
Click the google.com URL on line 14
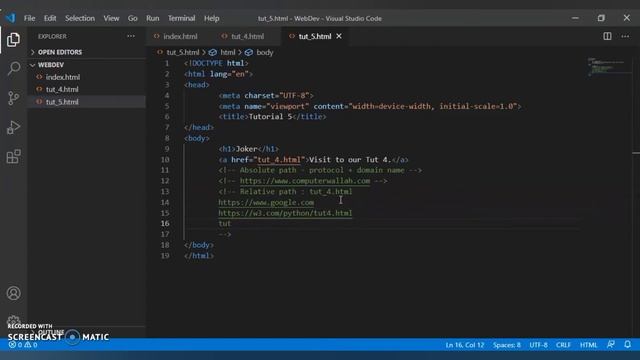coord(266,202)
